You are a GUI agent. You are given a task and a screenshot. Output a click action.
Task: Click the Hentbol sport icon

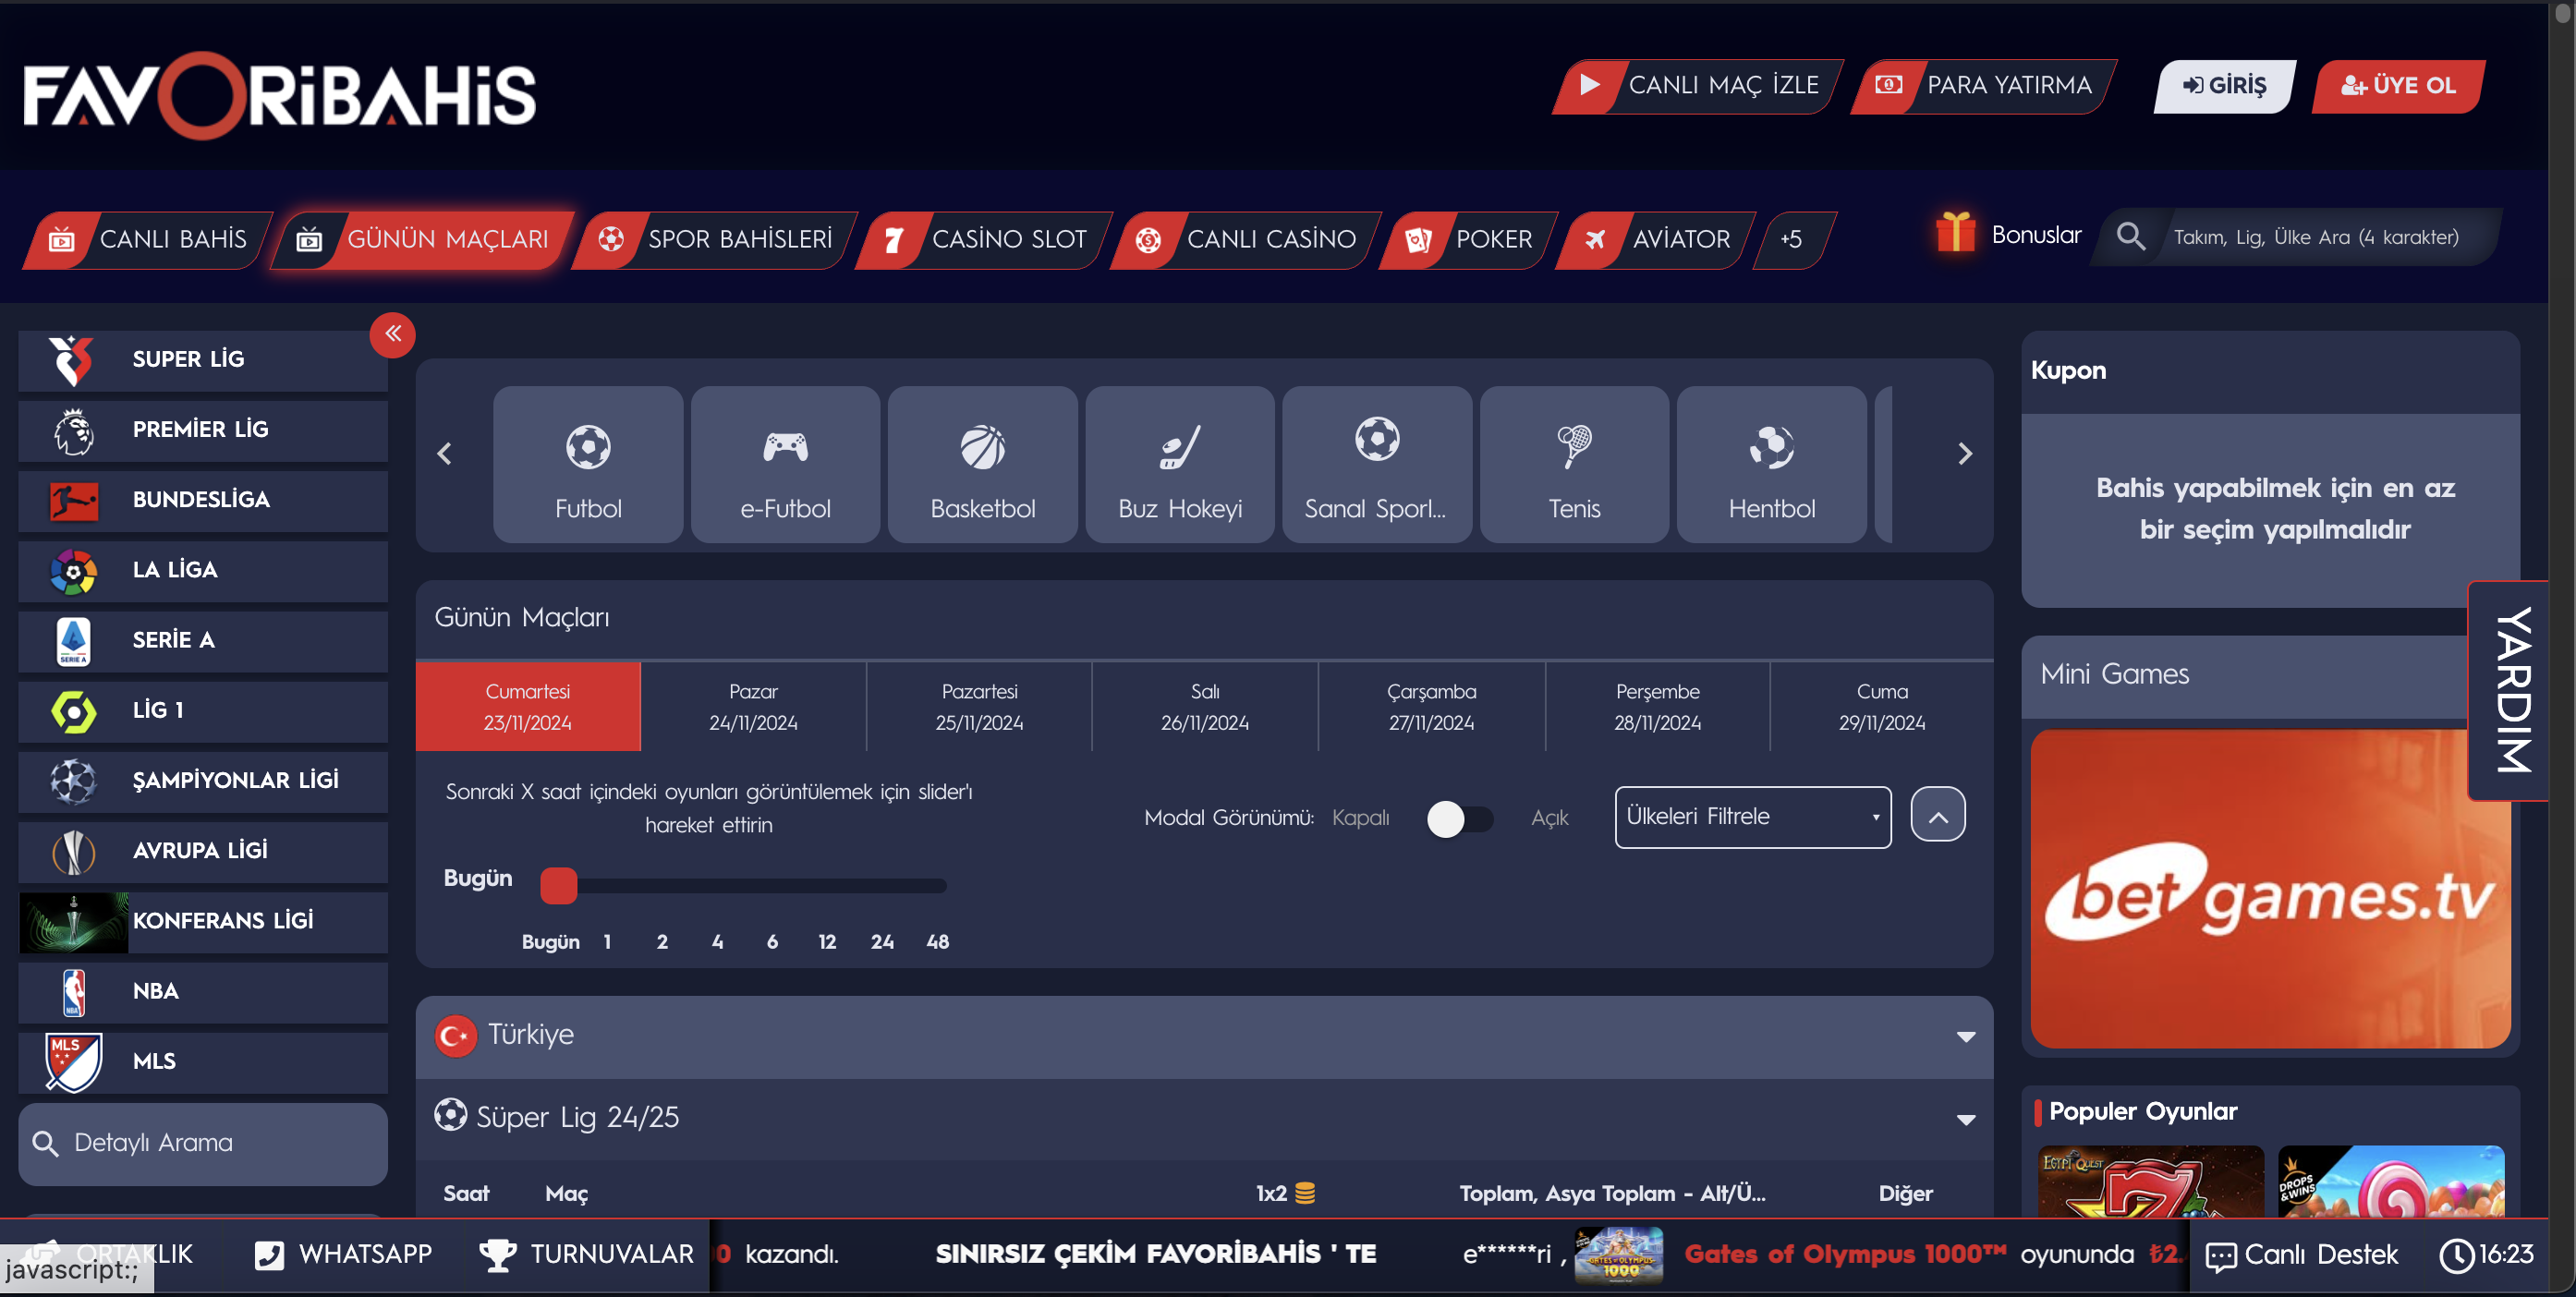(1771, 447)
